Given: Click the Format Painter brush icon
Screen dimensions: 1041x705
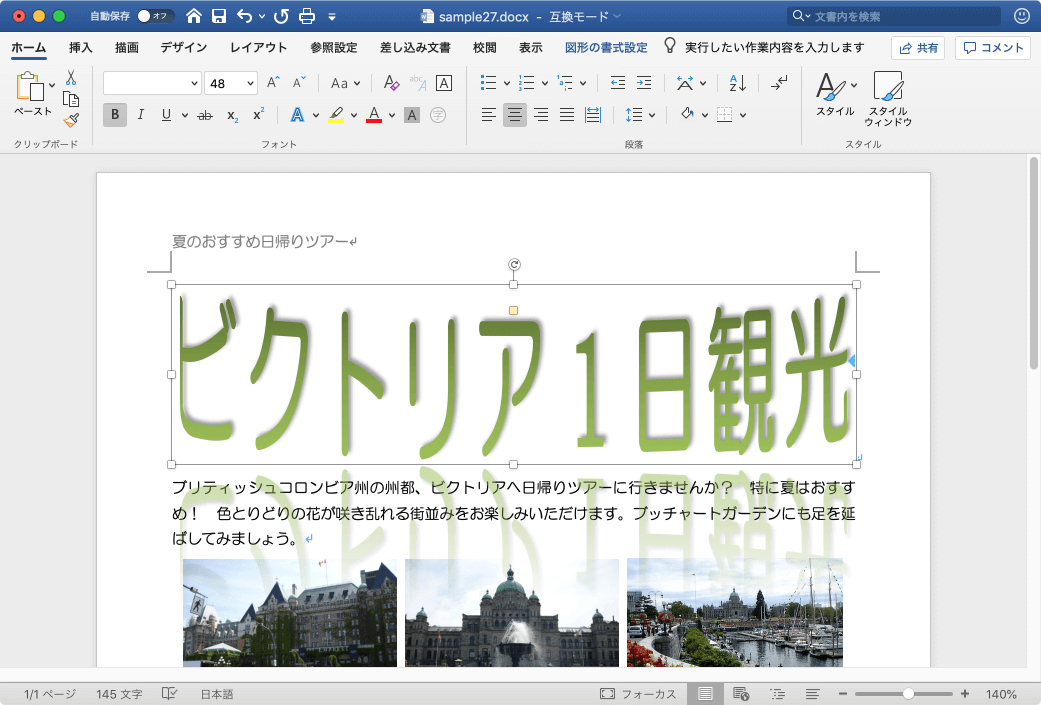Looking at the screenshot, I should click(x=71, y=120).
